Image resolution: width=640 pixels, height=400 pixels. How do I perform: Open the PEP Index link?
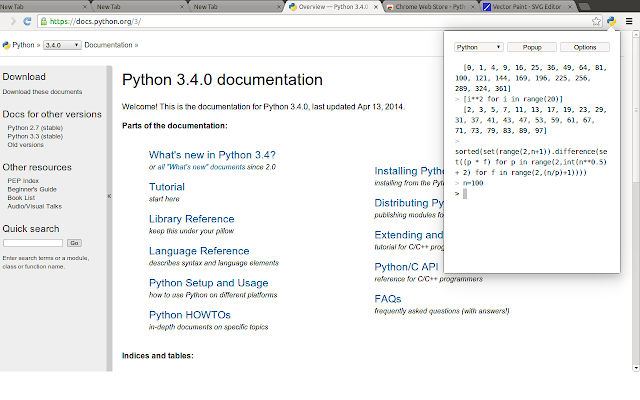[23, 181]
